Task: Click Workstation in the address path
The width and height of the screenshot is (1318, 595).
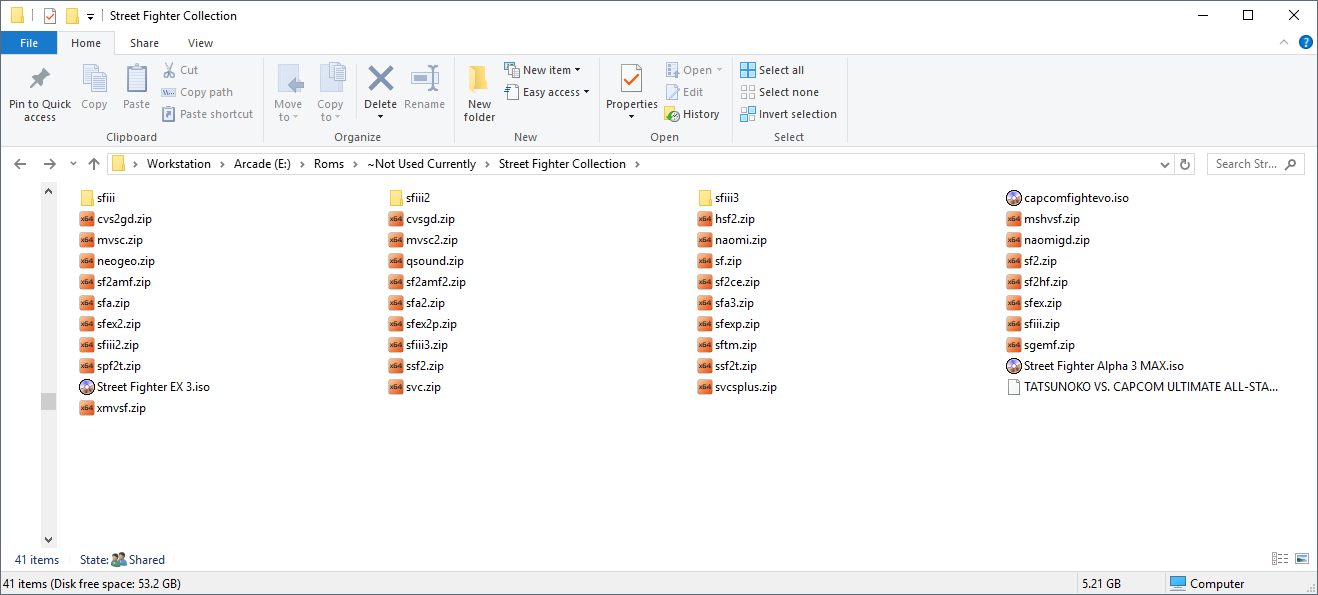Action: click(x=179, y=164)
